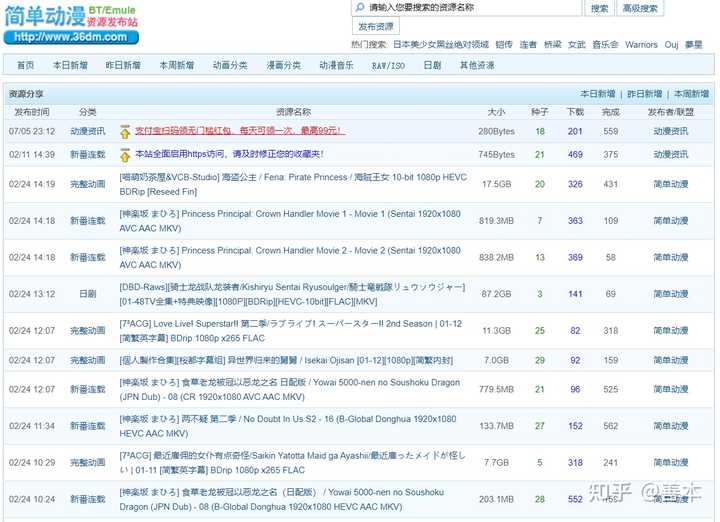Click download count 552 in last row
This screenshot has width=720, height=522.
point(575,499)
